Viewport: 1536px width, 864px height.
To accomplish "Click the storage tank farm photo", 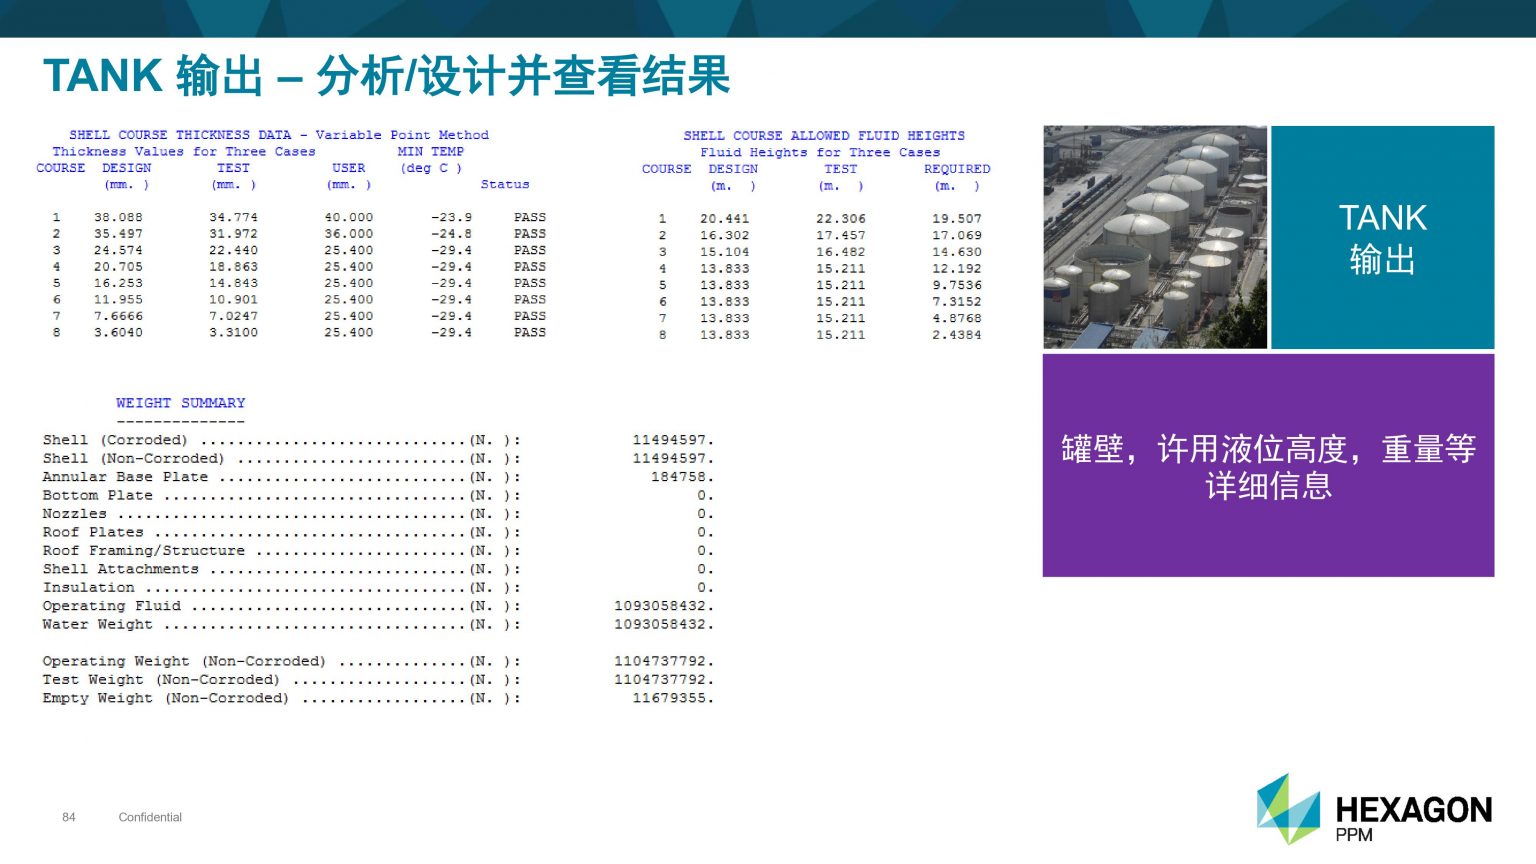I will [1154, 237].
